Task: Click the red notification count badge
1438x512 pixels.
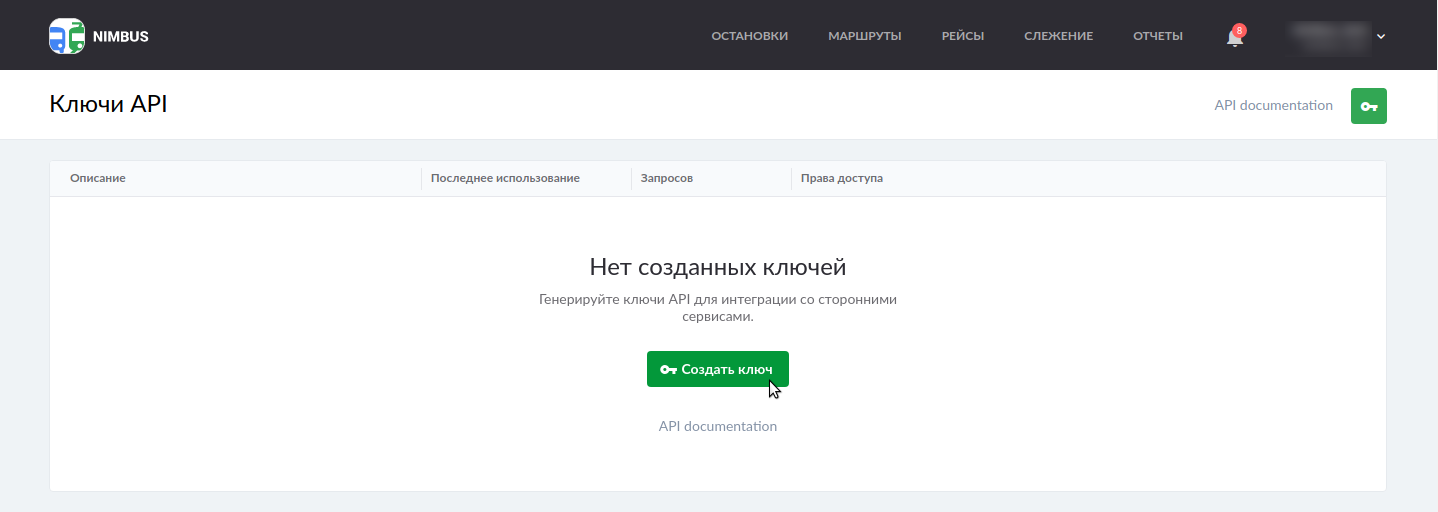Action: coord(1240,30)
